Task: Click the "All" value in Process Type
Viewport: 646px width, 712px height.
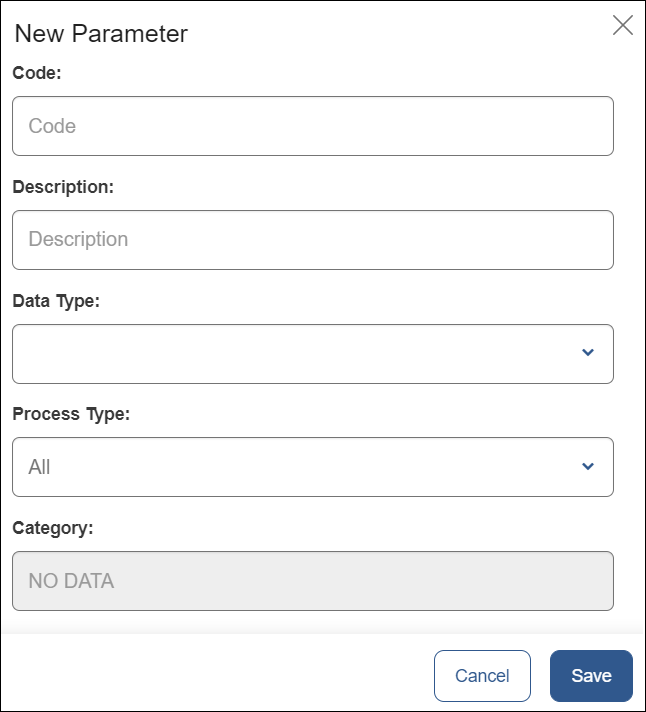Action: coord(39,467)
